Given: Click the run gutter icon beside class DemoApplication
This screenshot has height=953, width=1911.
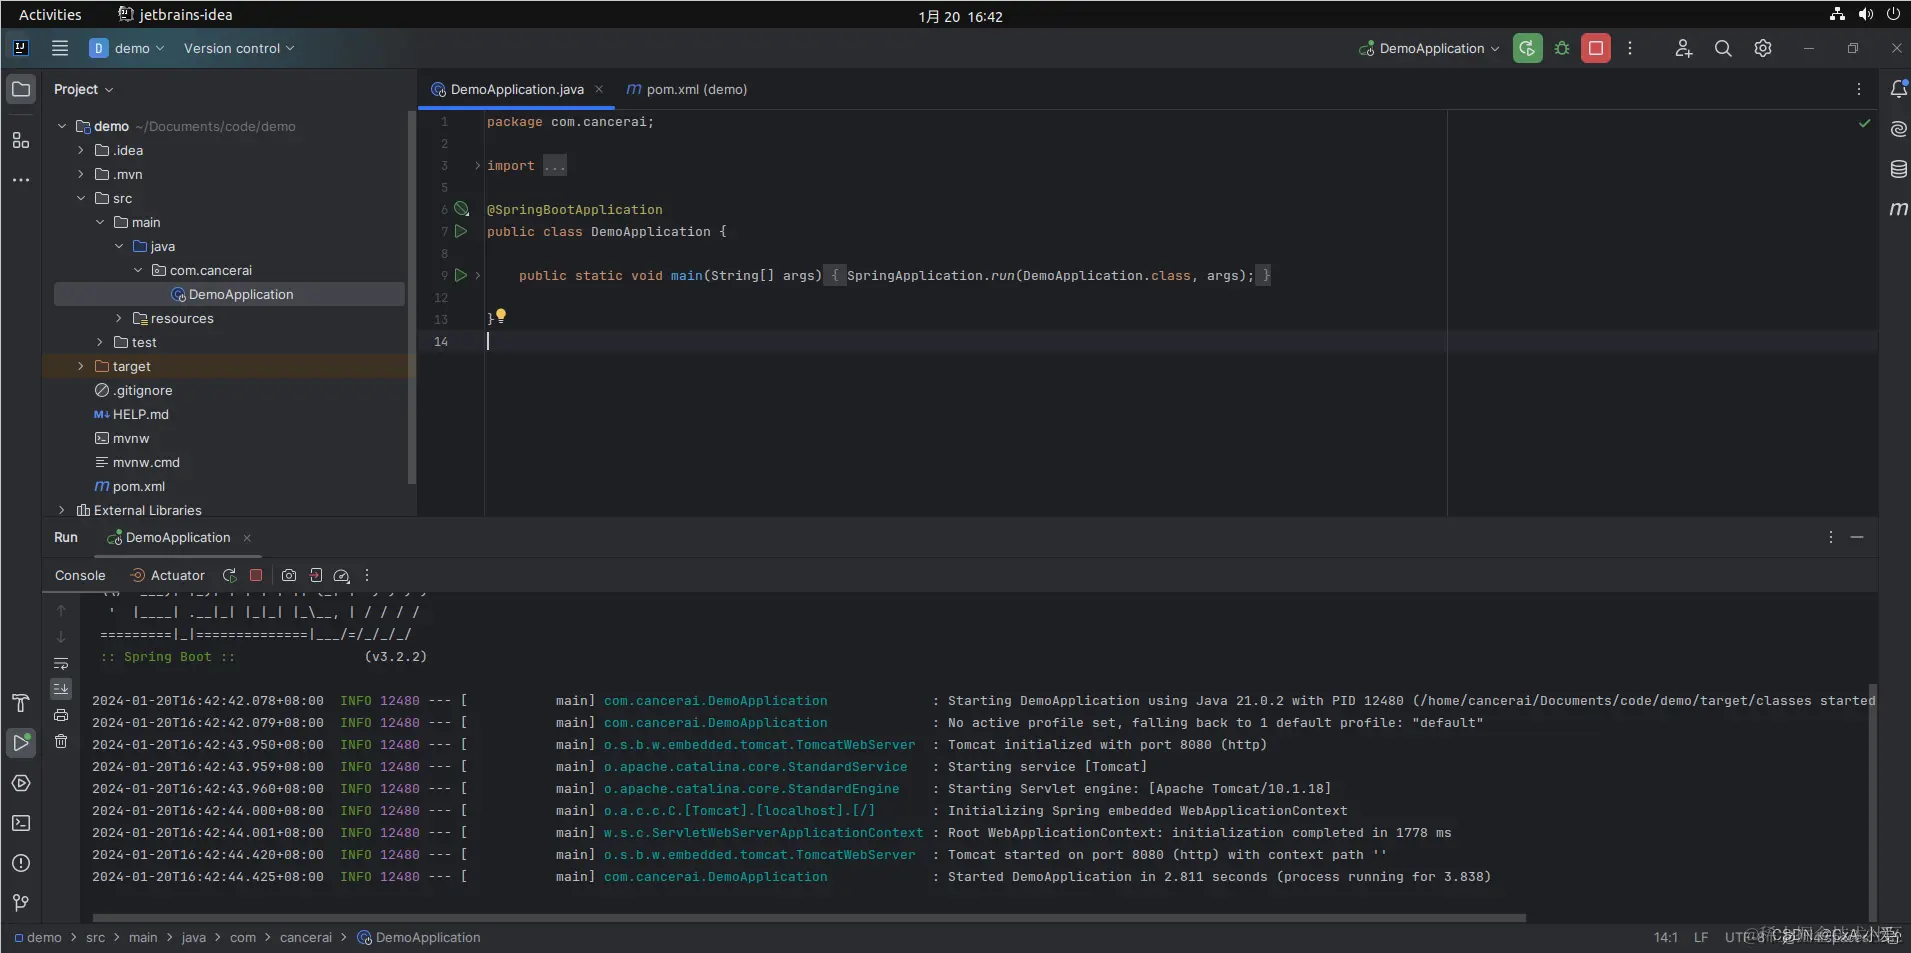Looking at the screenshot, I should 461,231.
